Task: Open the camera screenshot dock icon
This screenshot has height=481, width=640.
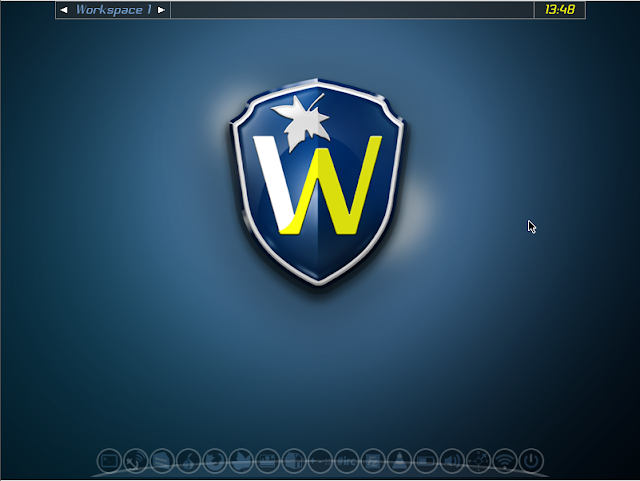Action: 267,461
